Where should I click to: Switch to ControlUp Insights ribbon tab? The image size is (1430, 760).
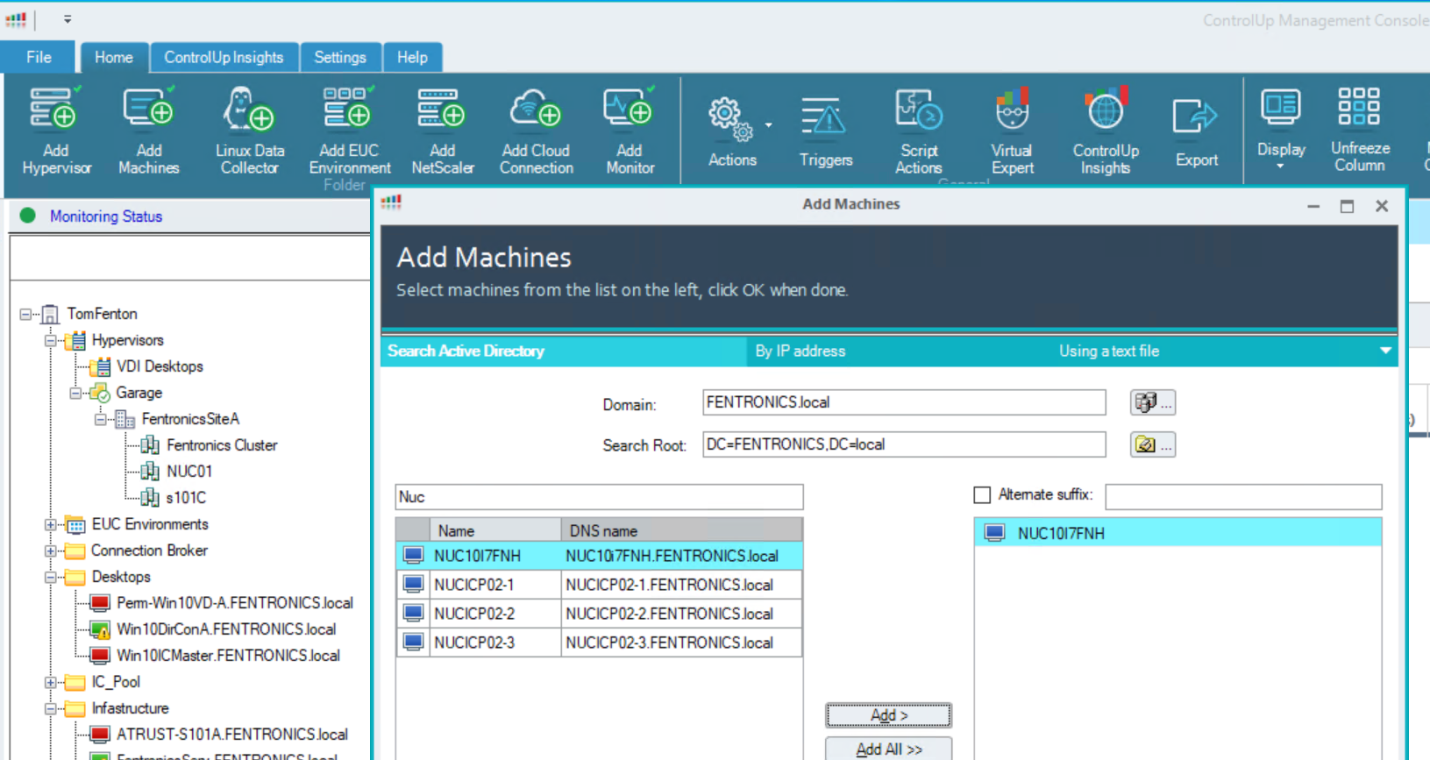pos(224,57)
